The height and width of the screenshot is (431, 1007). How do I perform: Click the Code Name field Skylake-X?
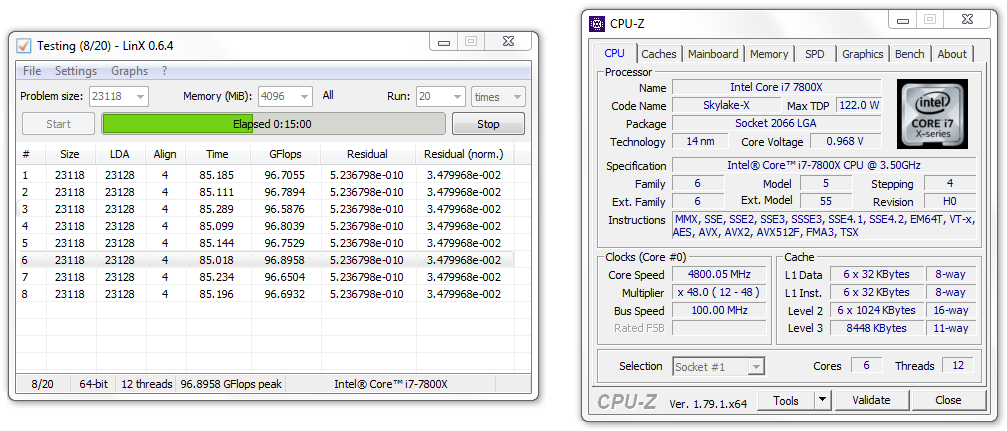[726, 105]
